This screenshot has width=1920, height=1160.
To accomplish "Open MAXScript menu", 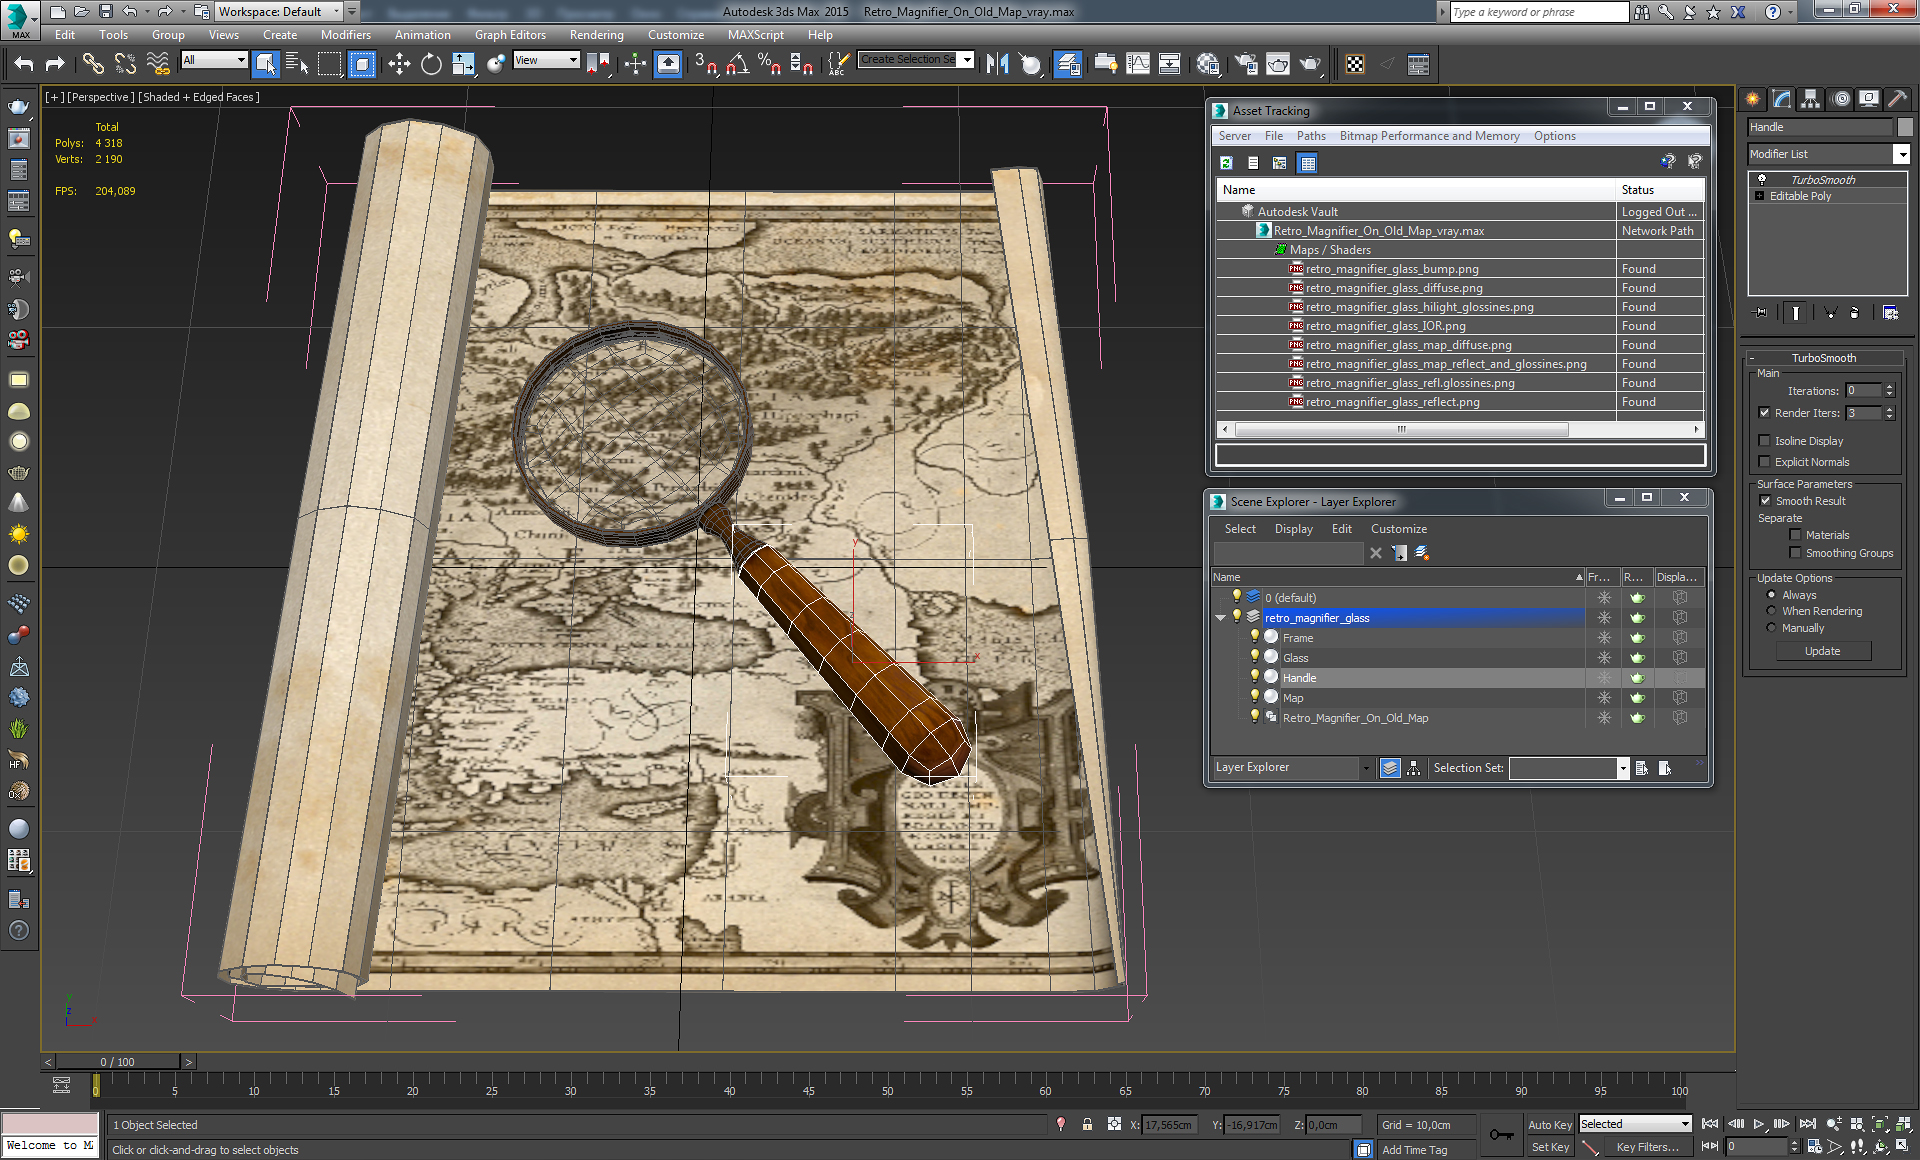I will tap(755, 35).
